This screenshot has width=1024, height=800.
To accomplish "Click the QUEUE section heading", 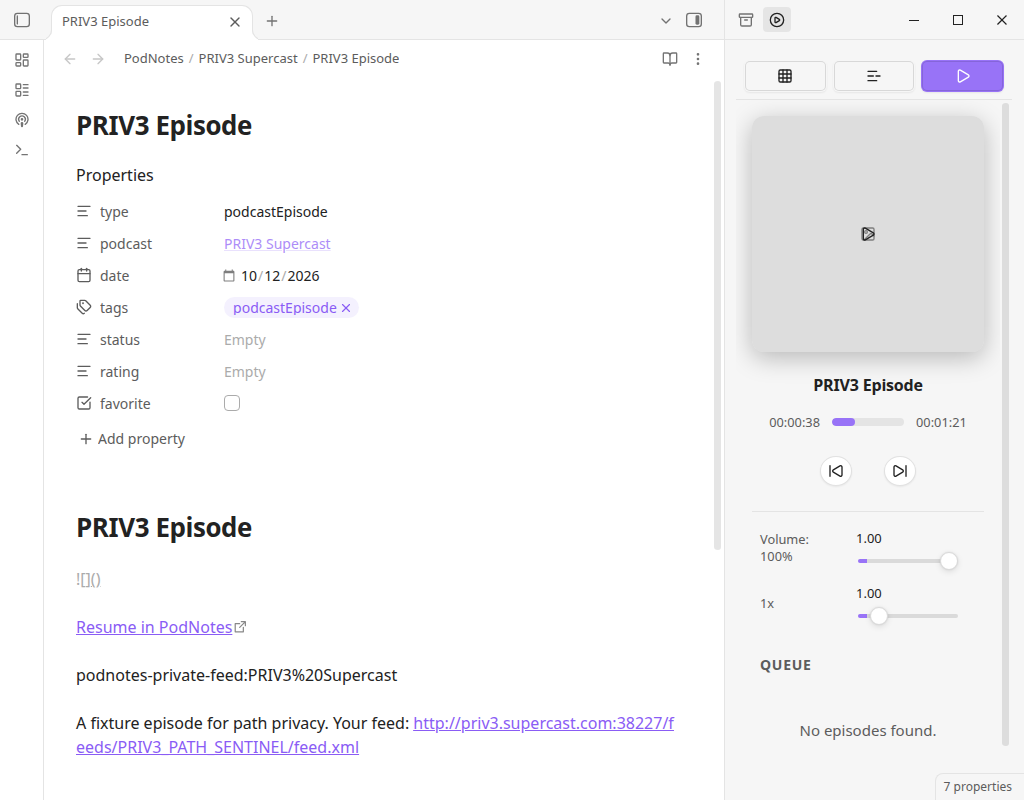I will click(786, 665).
